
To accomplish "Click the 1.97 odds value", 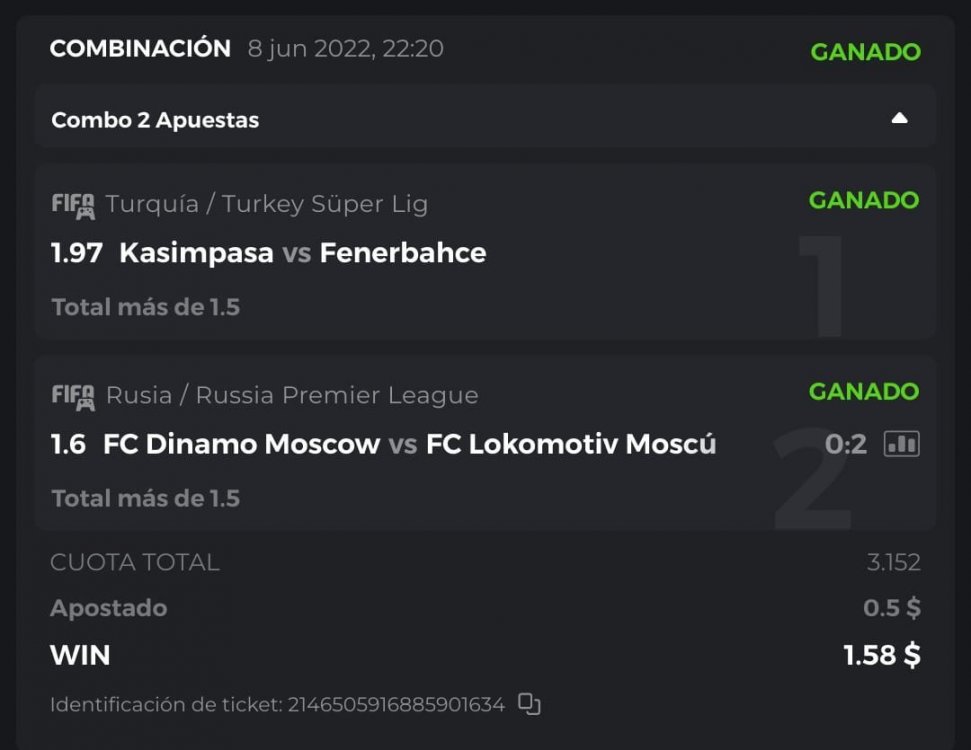I will (77, 253).
